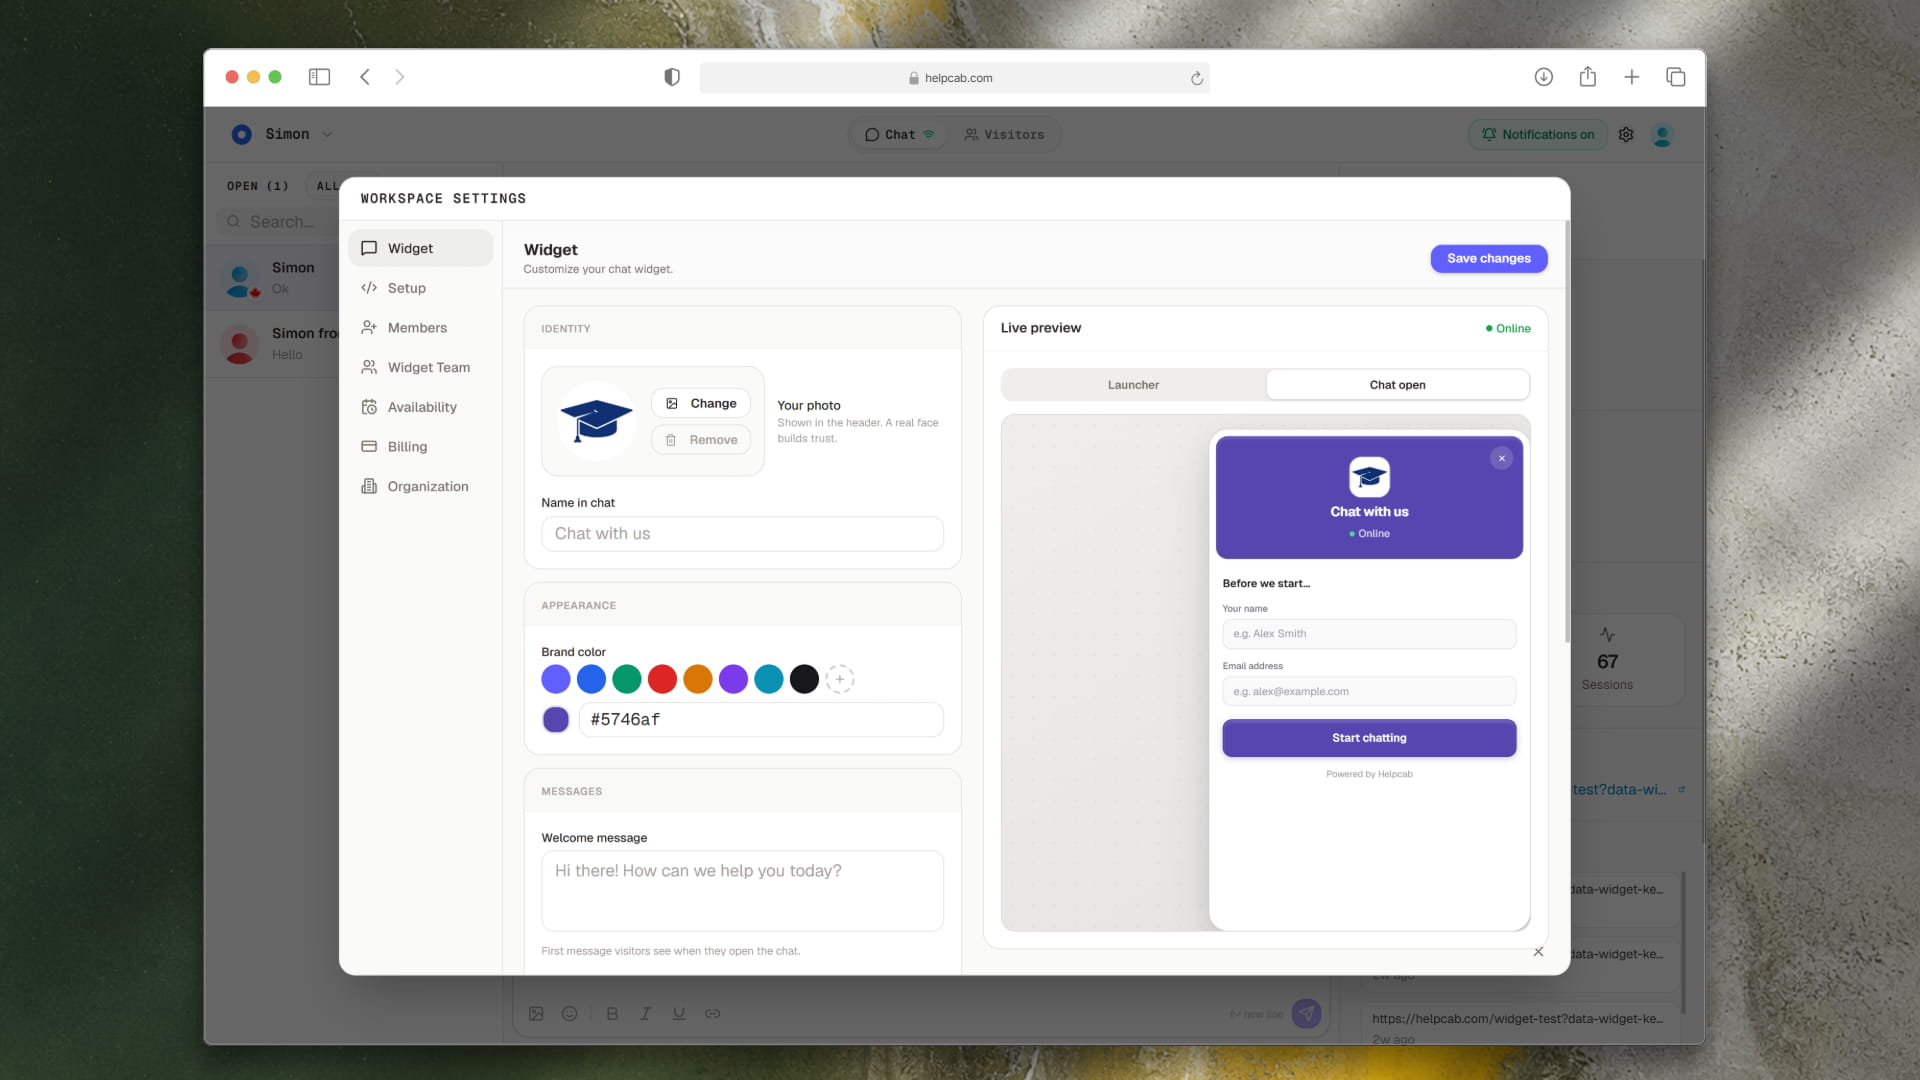This screenshot has height=1080, width=1920.
Task: Click Start chatting in preview
Action: [x=1369, y=738]
